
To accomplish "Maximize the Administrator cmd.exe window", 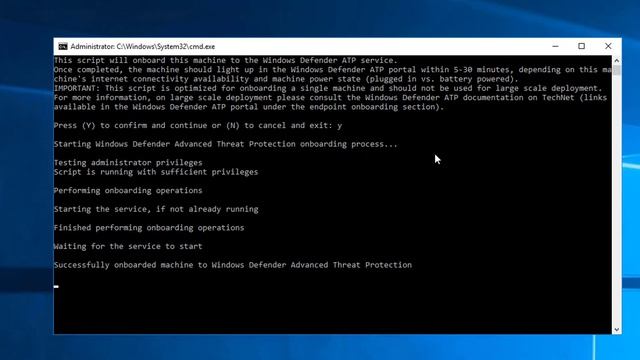I will 581,47.
